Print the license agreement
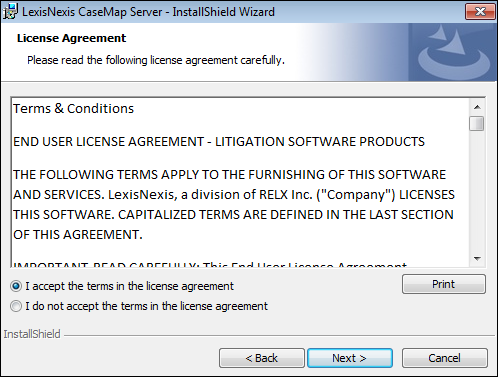The image size is (498, 377). click(444, 284)
